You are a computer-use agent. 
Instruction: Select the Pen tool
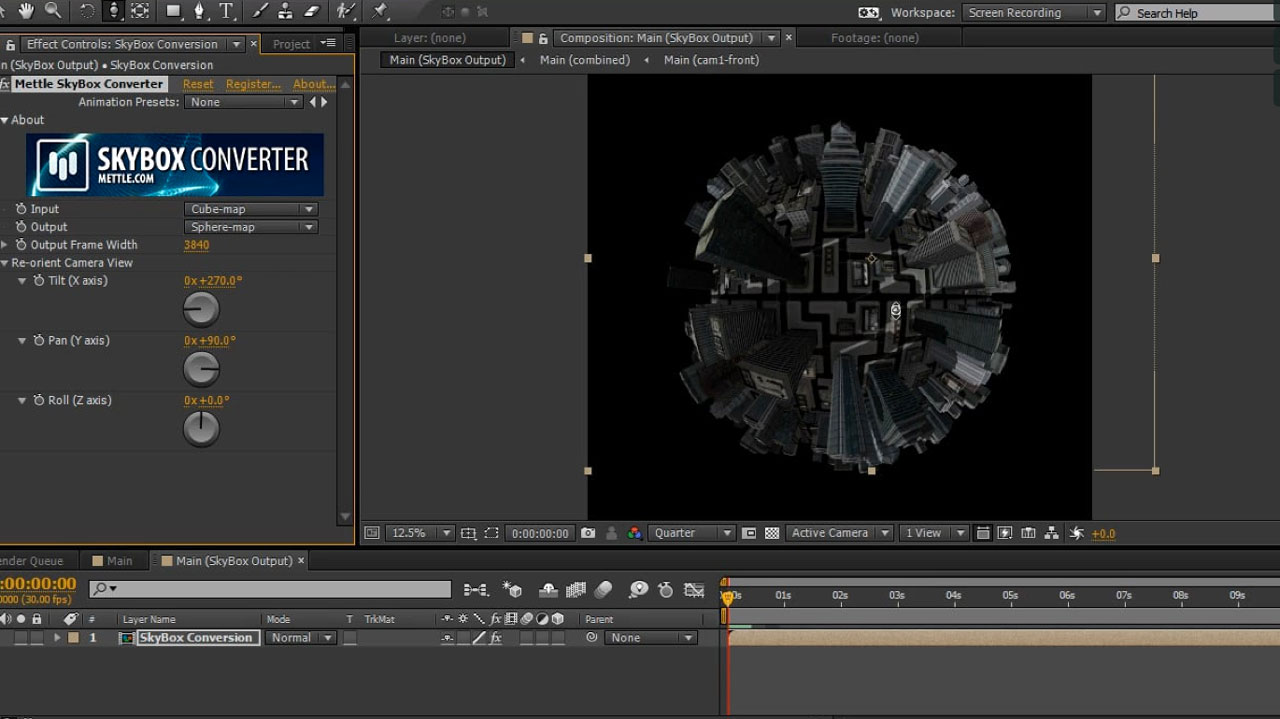[x=199, y=11]
